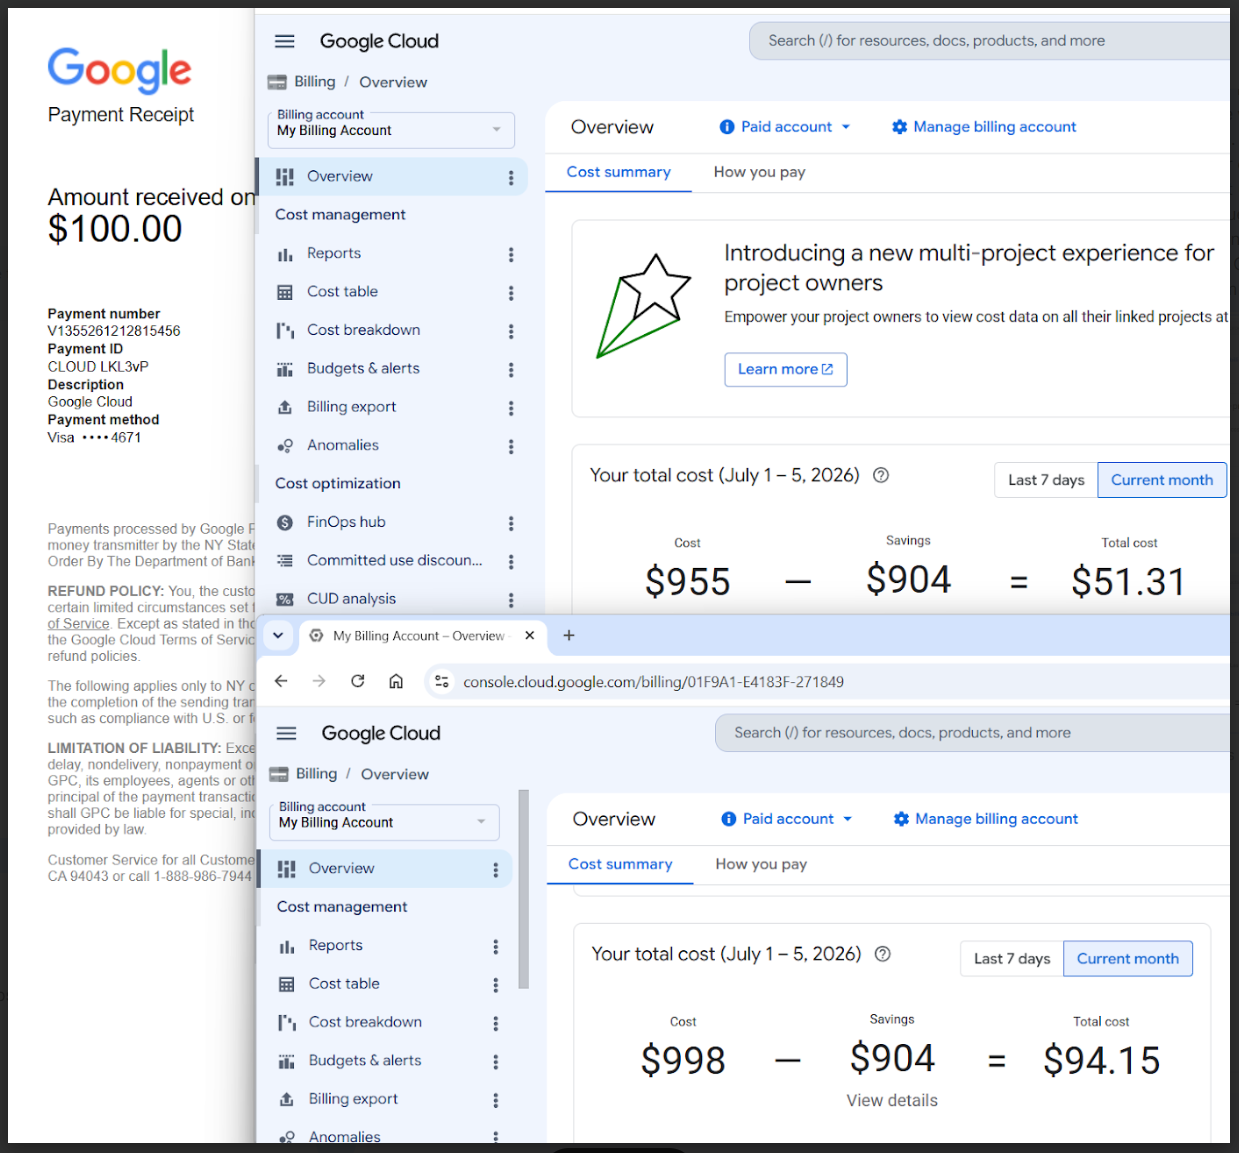Open browser tab search chevron
Viewport: 1239px width, 1153px height.
pyautogui.click(x=278, y=635)
